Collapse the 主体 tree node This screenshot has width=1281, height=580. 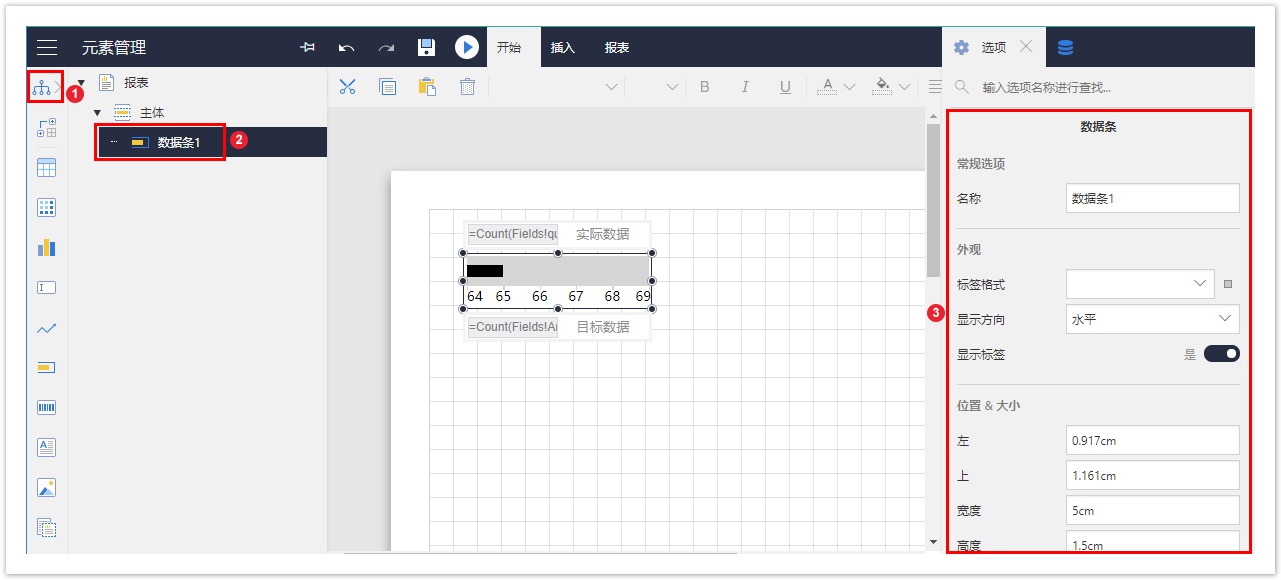98,113
